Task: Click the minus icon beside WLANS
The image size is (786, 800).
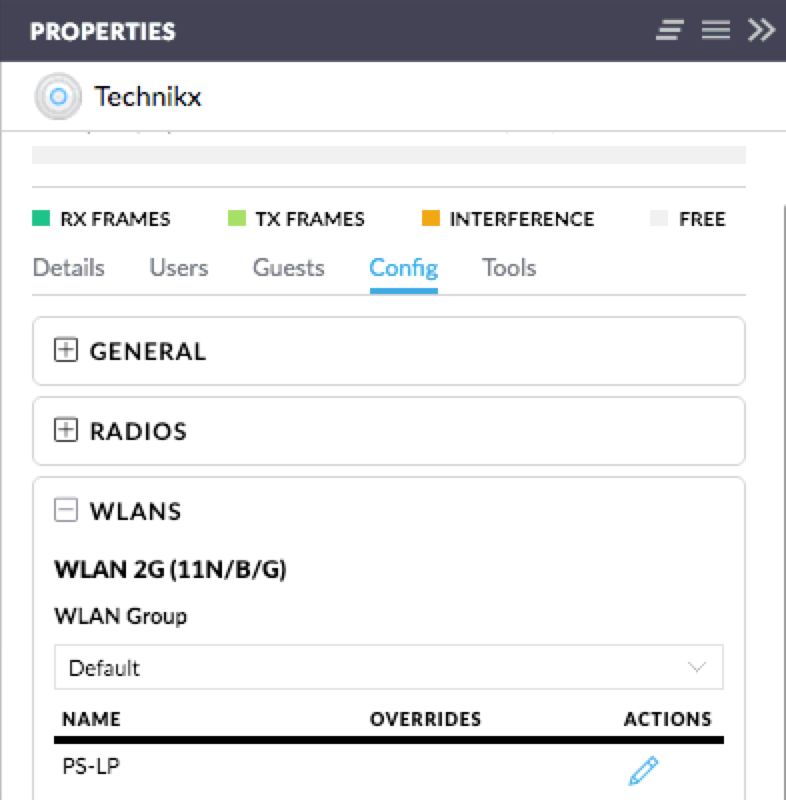Action: 66,511
